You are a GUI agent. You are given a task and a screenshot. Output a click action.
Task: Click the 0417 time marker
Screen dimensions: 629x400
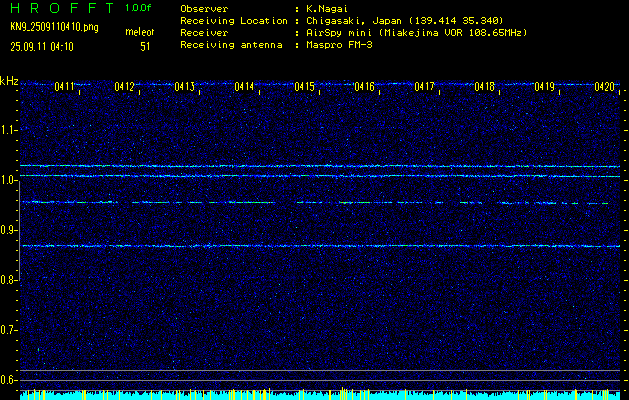click(x=424, y=86)
